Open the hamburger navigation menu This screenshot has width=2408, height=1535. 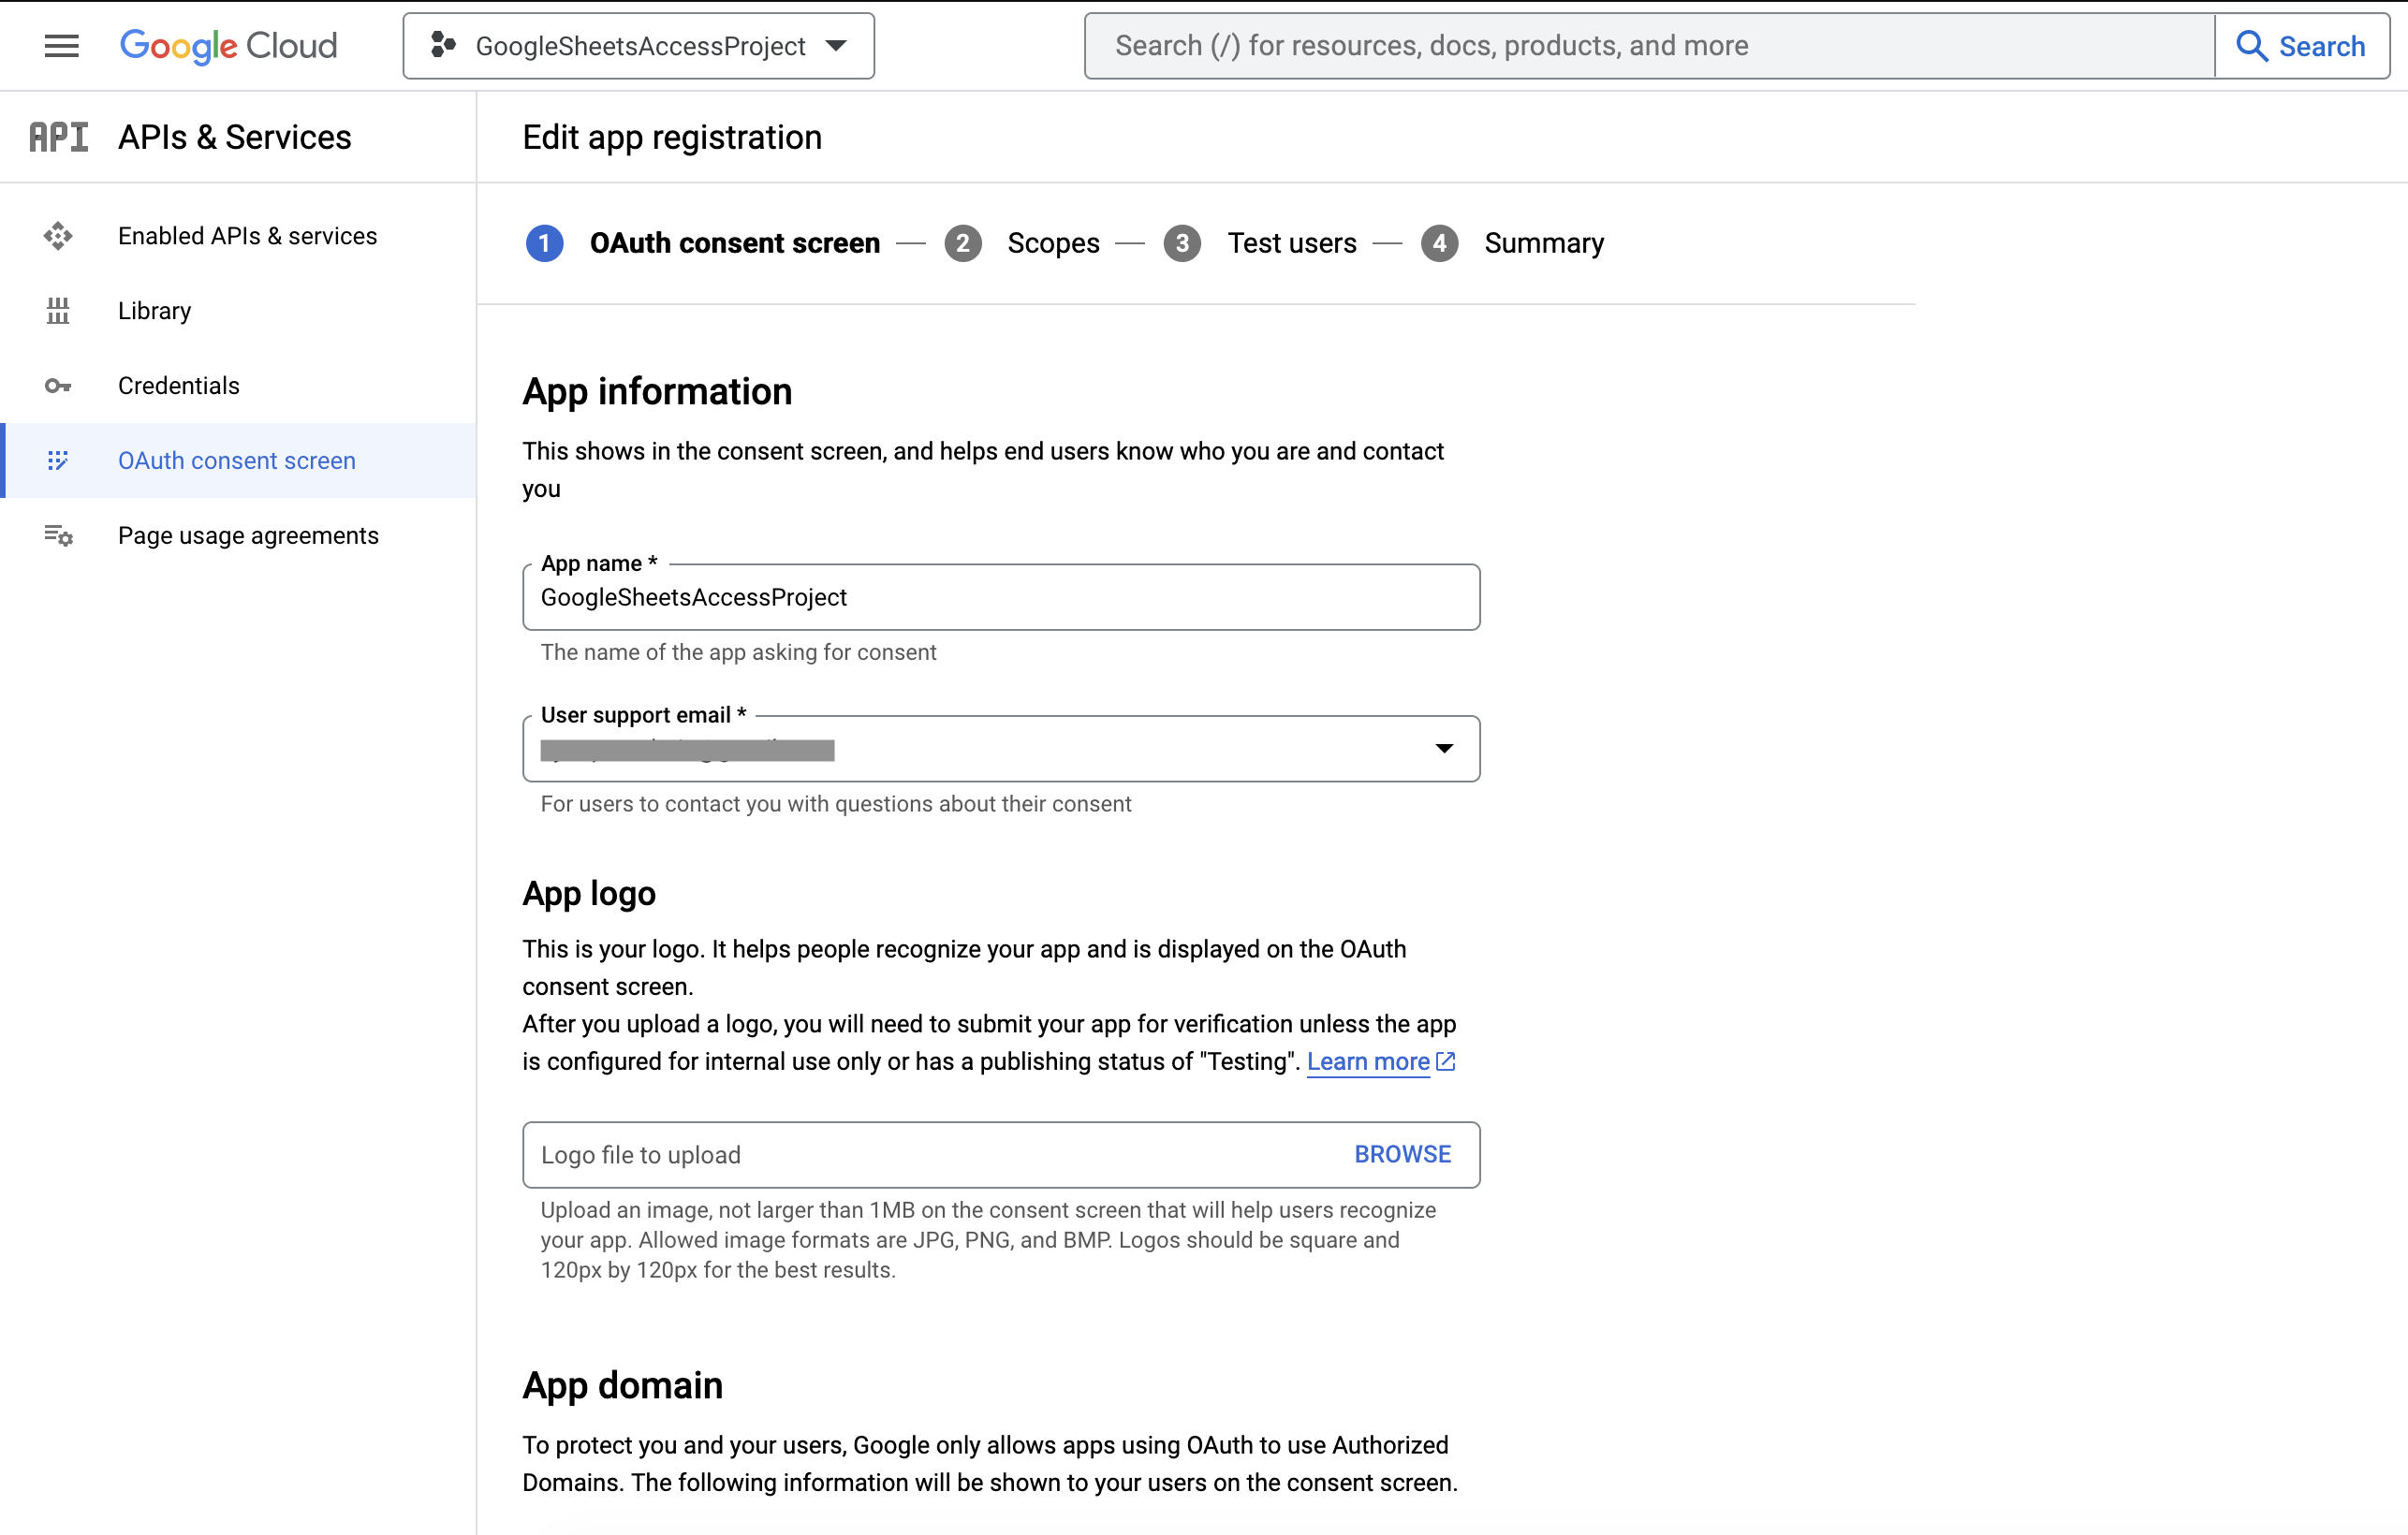[61, 46]
